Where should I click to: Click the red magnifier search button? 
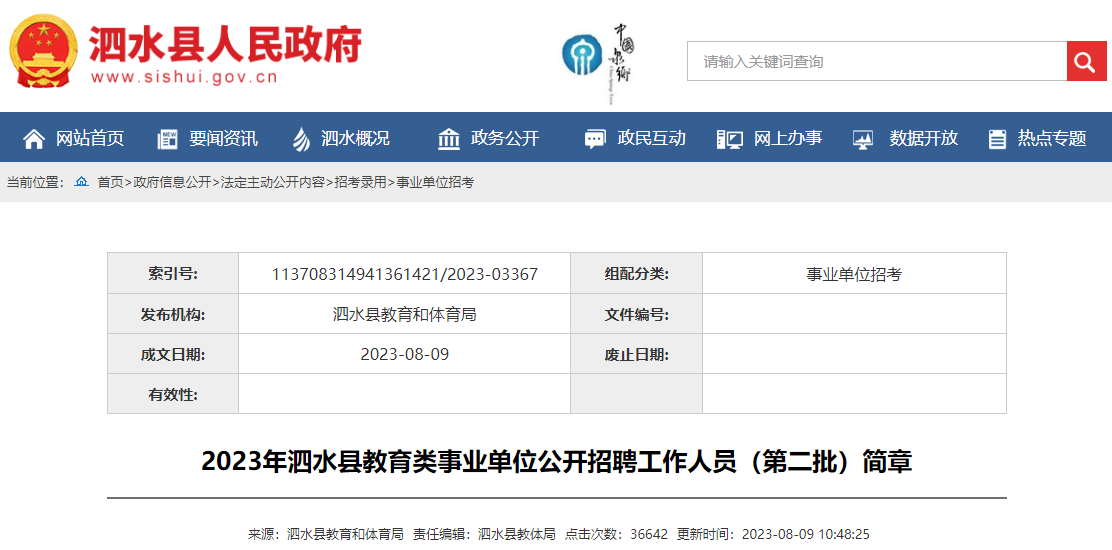1086,61
